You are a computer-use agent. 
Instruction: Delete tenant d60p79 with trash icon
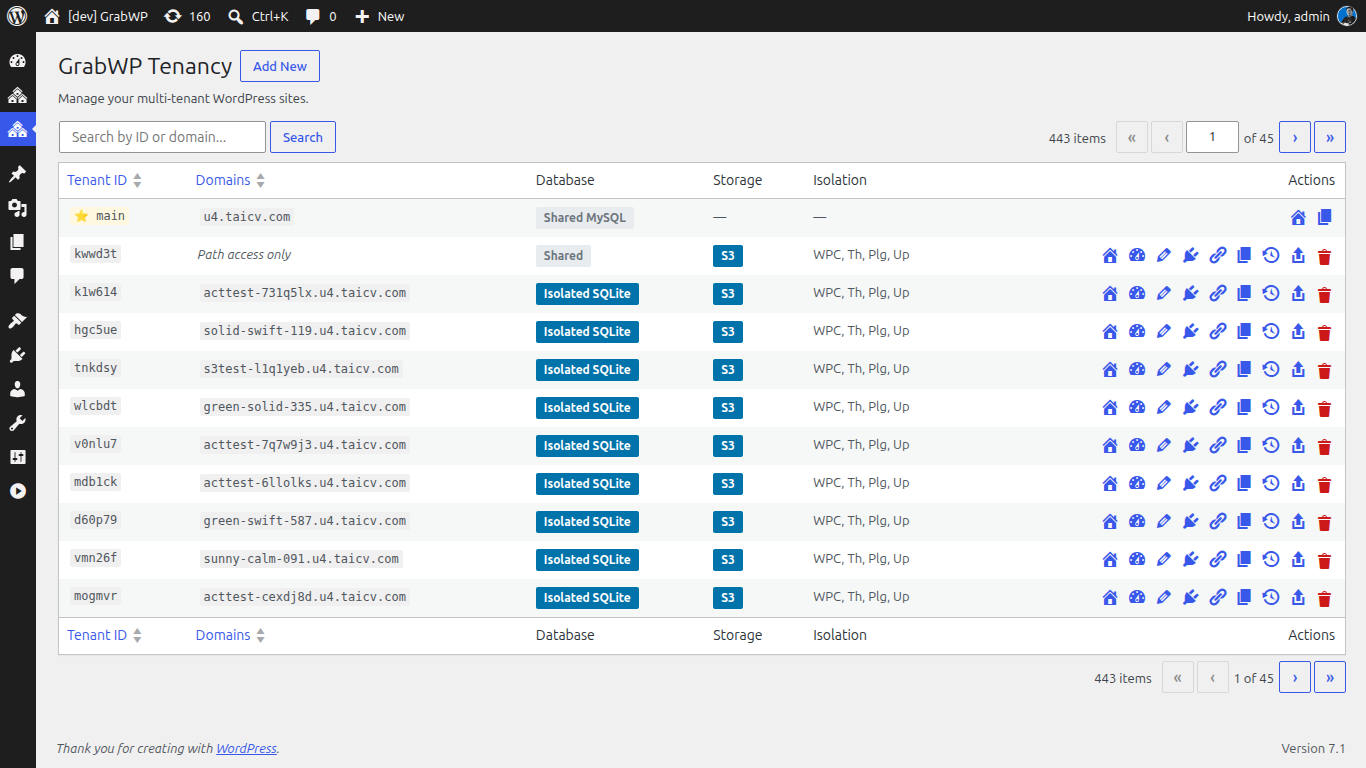pos(1325,522)
